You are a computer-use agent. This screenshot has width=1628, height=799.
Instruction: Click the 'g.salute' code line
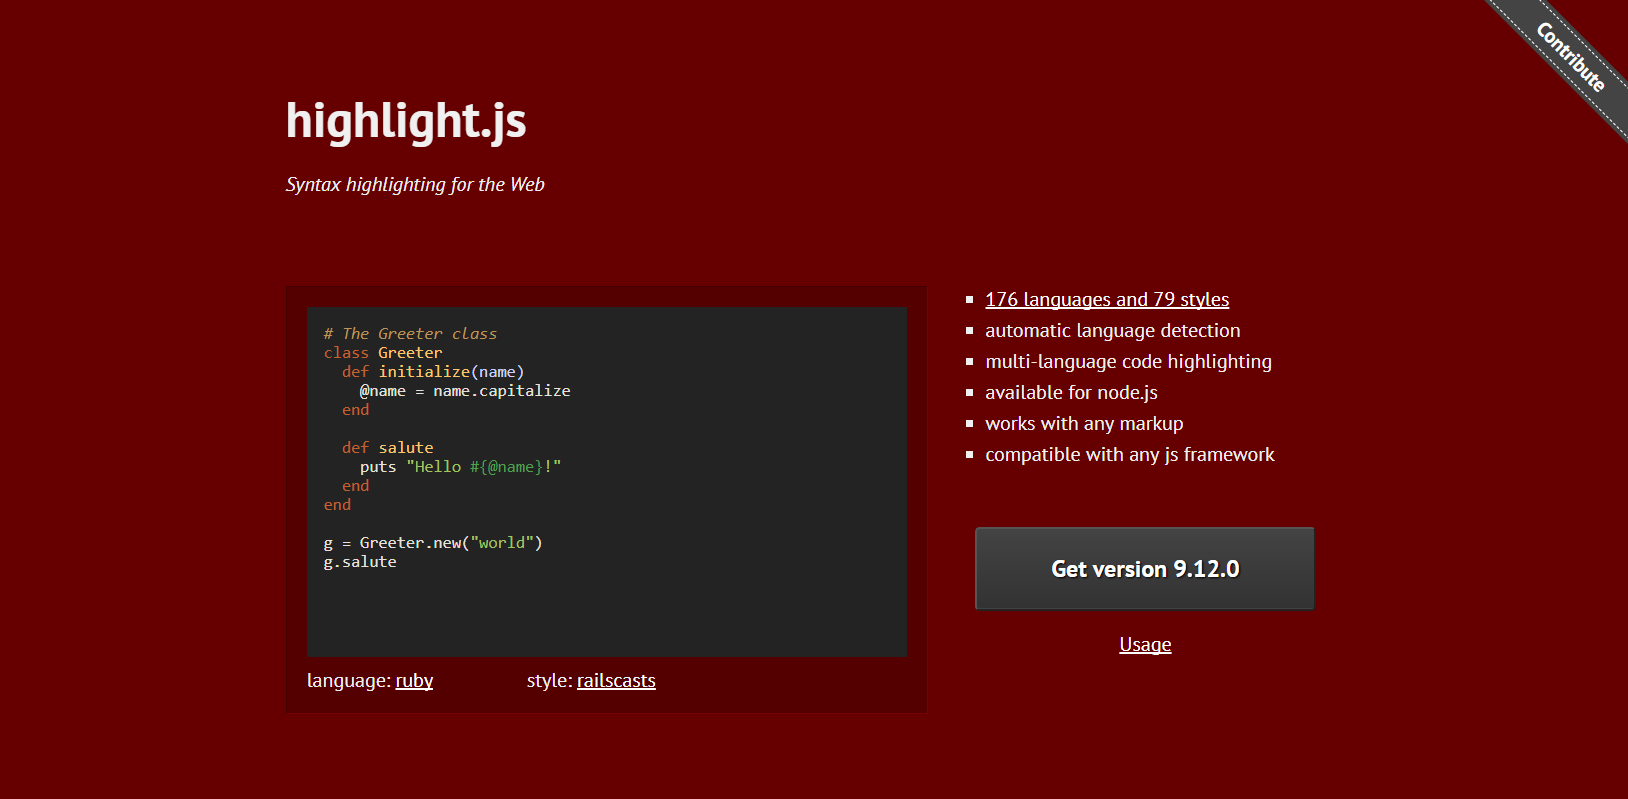tap(360, 562)
